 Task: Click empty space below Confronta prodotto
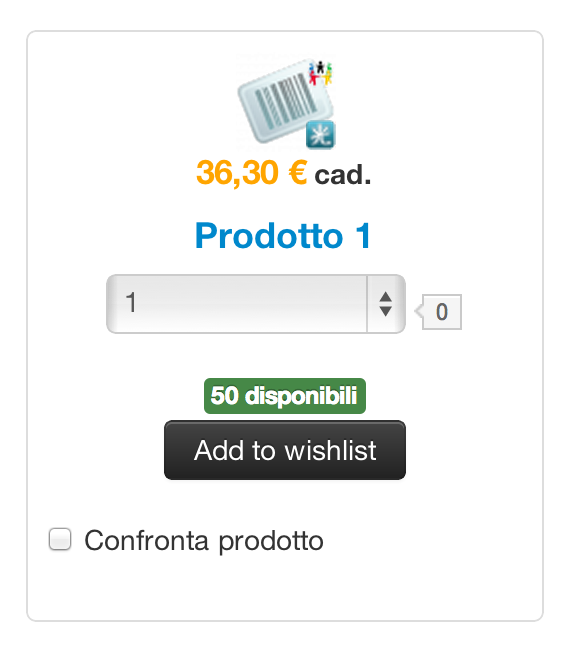285,589
